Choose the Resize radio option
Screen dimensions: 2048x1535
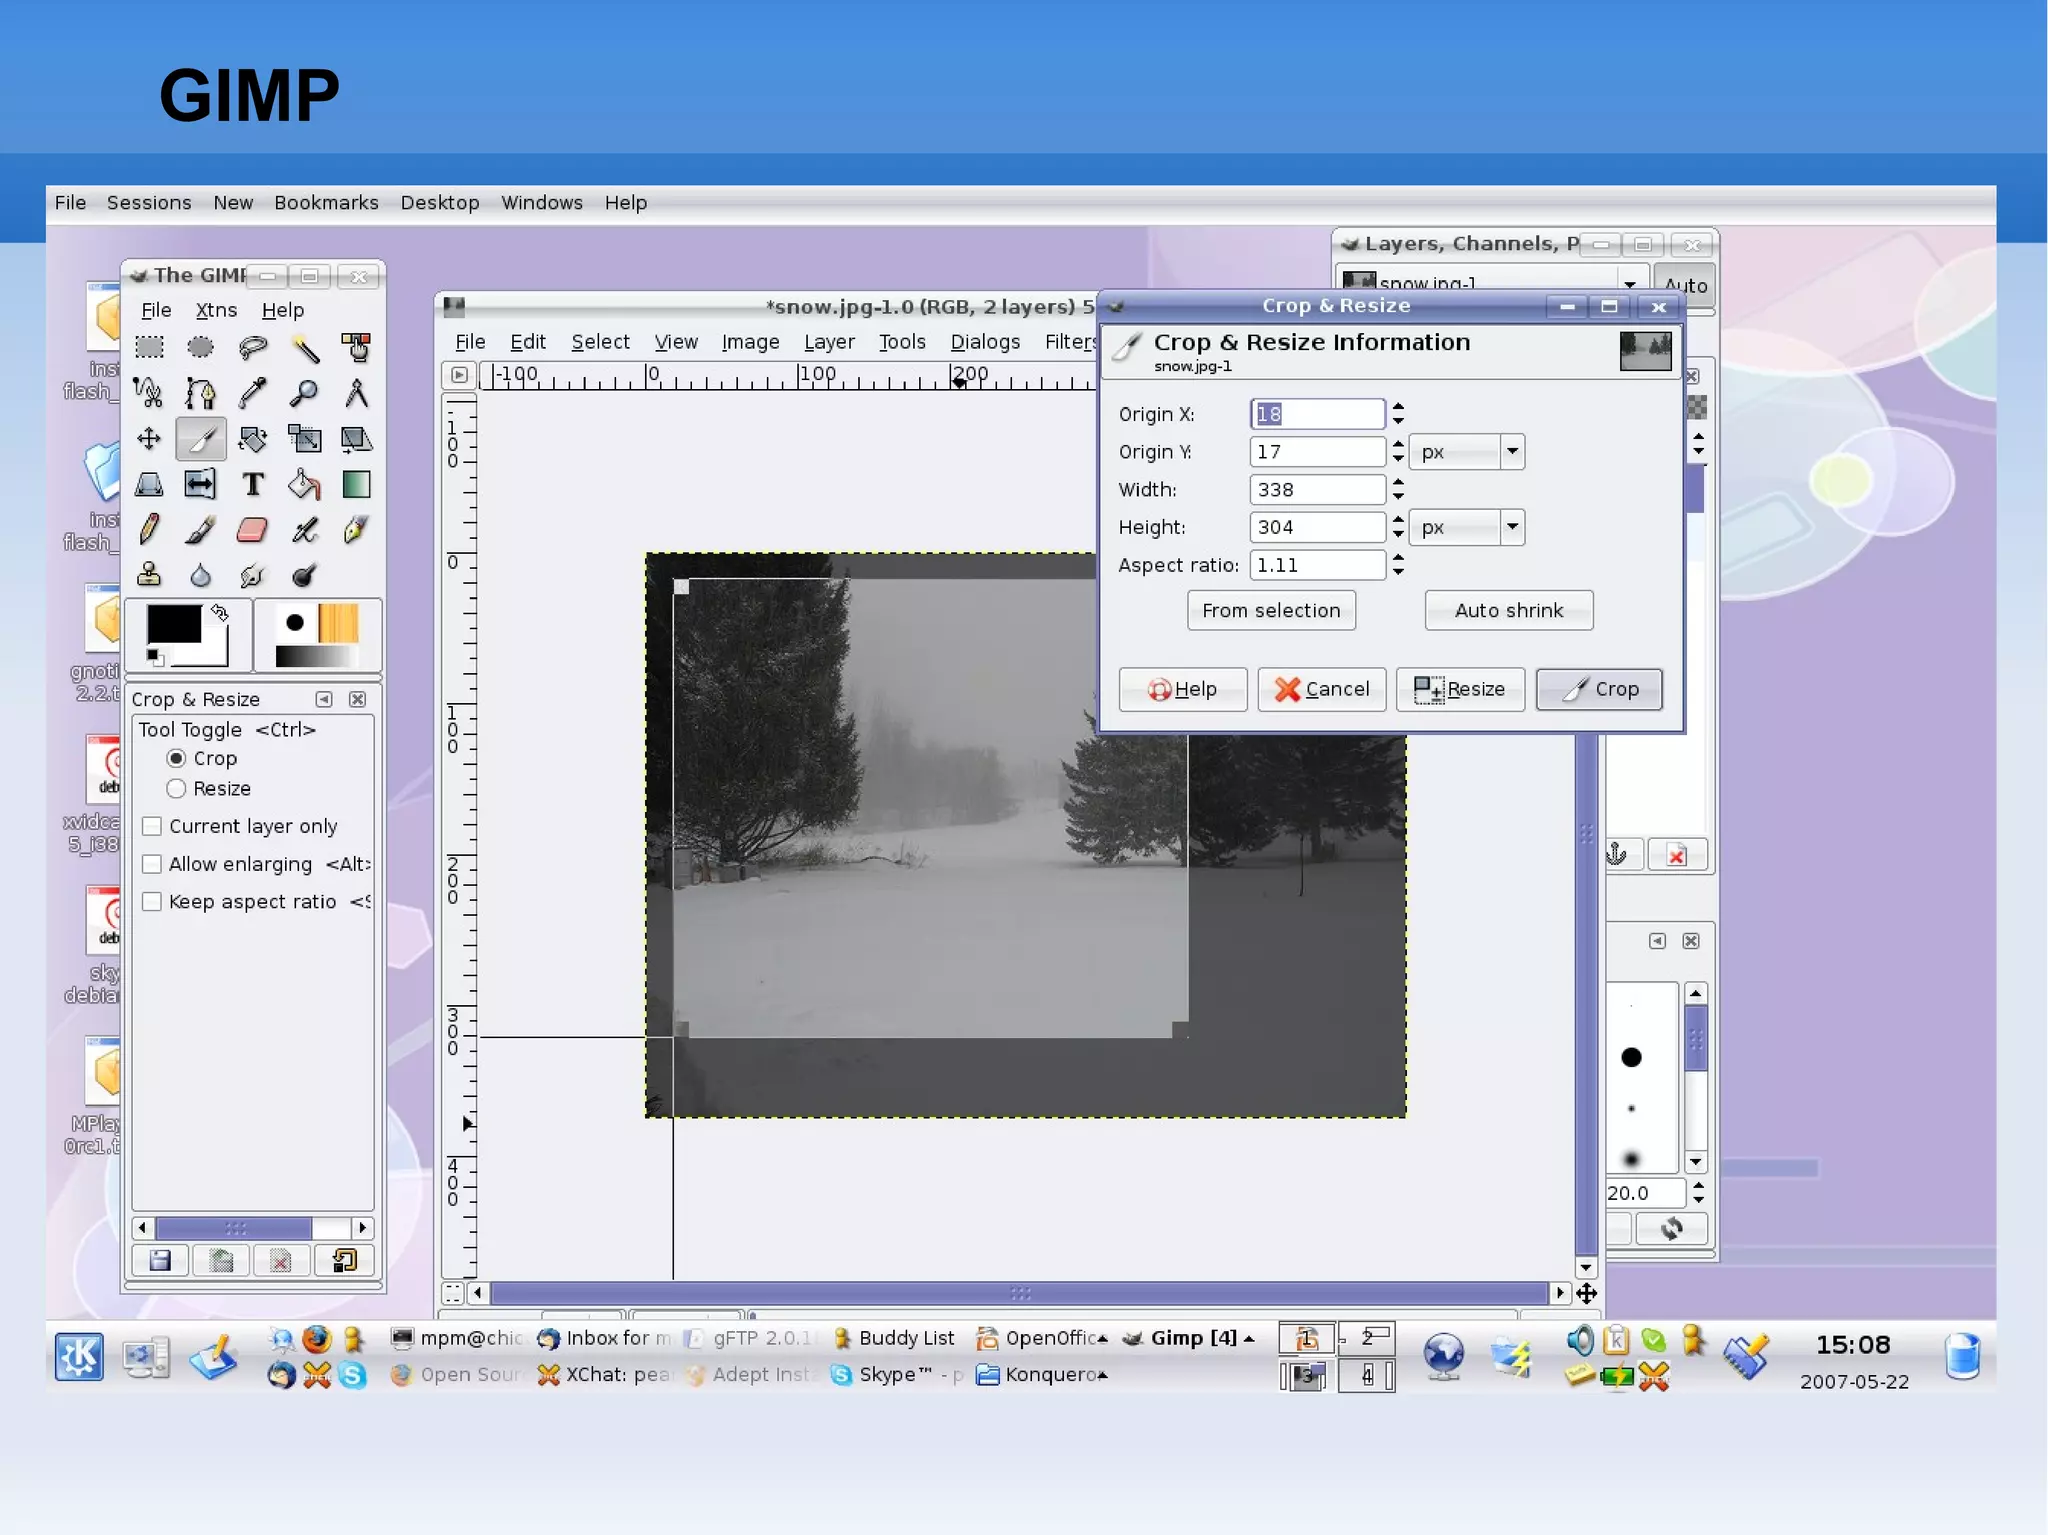click(177, 788)
